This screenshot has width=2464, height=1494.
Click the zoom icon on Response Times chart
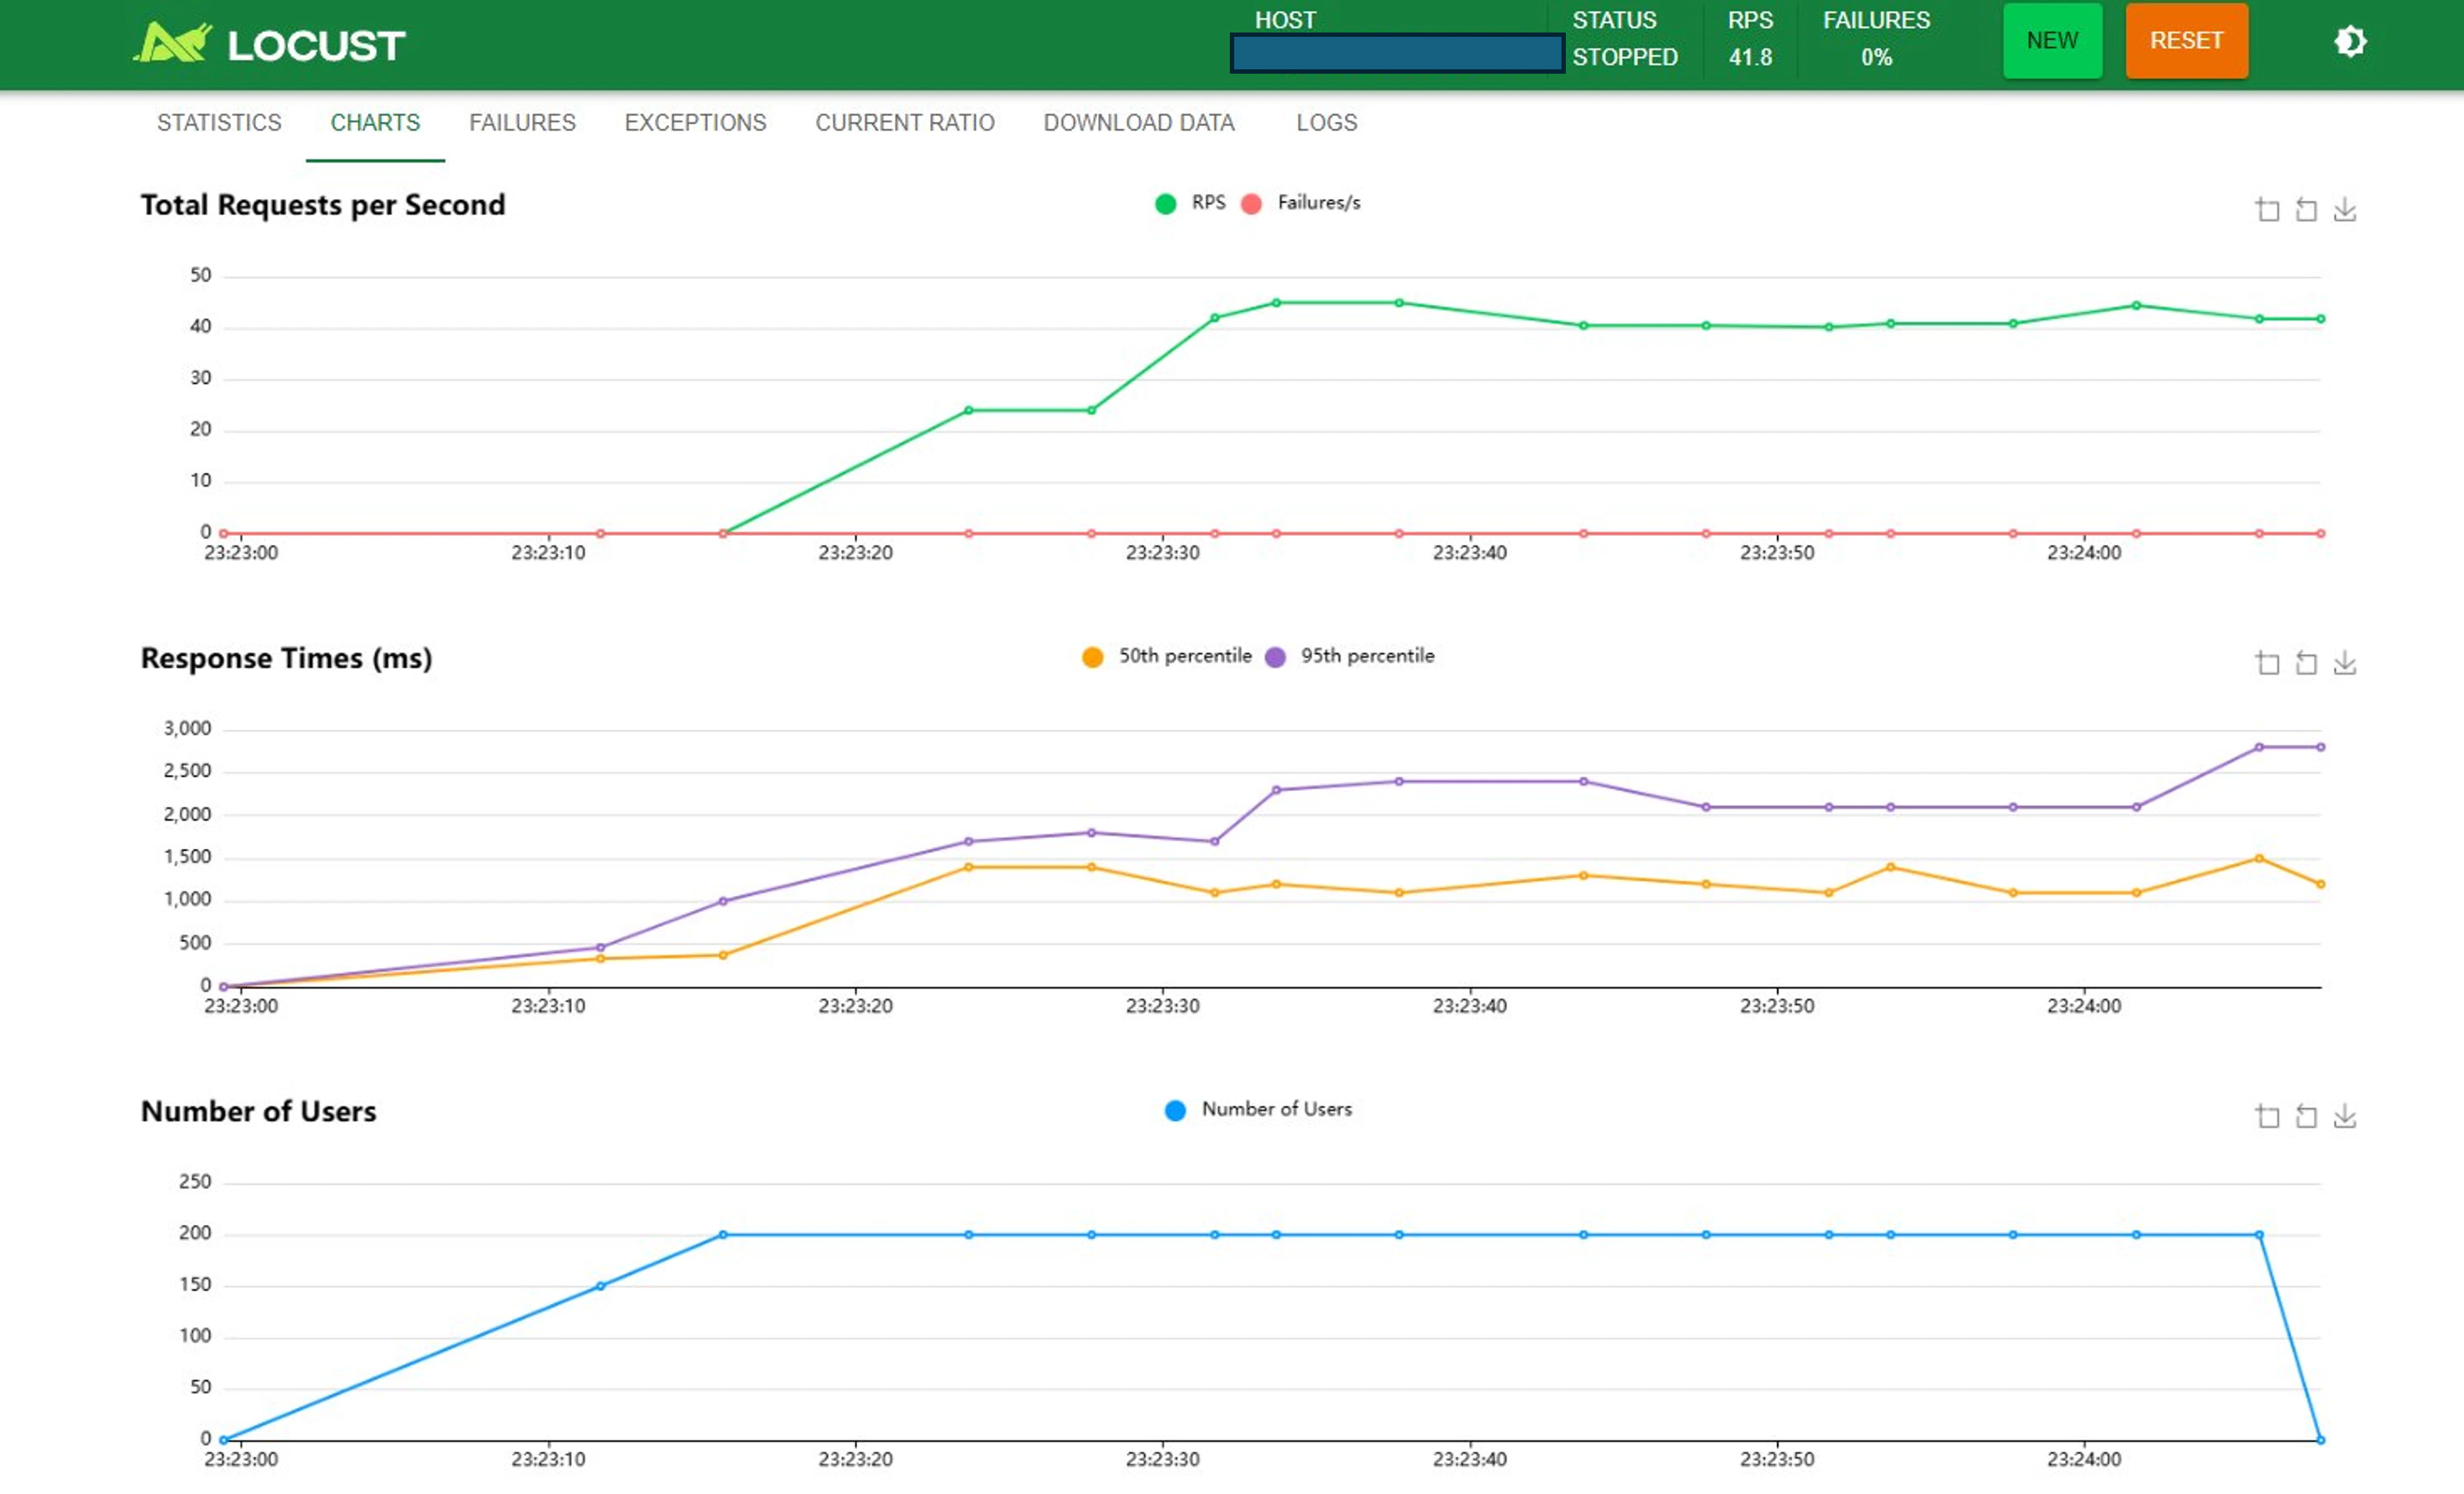(x=2267, y=662)
